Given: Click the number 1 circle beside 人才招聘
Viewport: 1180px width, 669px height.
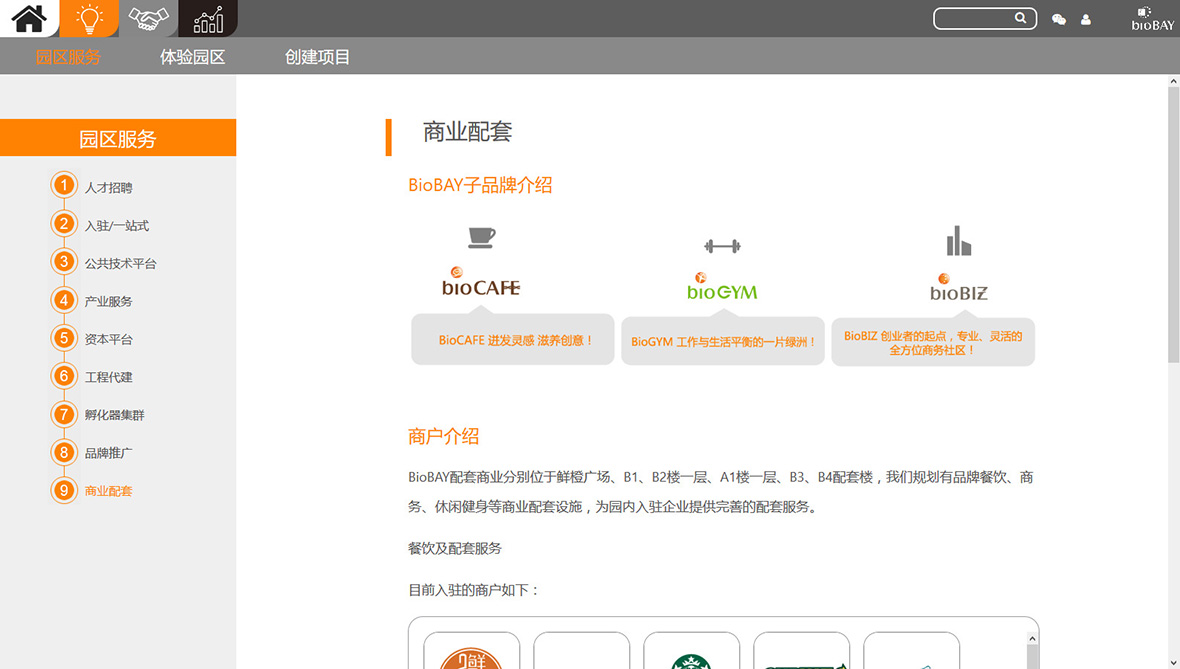Looking at the screenshot, I should pyautogui.click(x=64, y=185).
